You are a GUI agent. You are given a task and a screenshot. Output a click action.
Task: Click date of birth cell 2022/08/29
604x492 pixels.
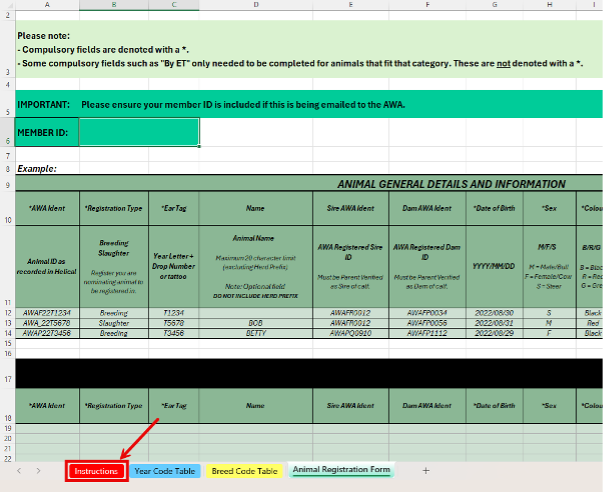pyautogui.click(x=494, y=333)
